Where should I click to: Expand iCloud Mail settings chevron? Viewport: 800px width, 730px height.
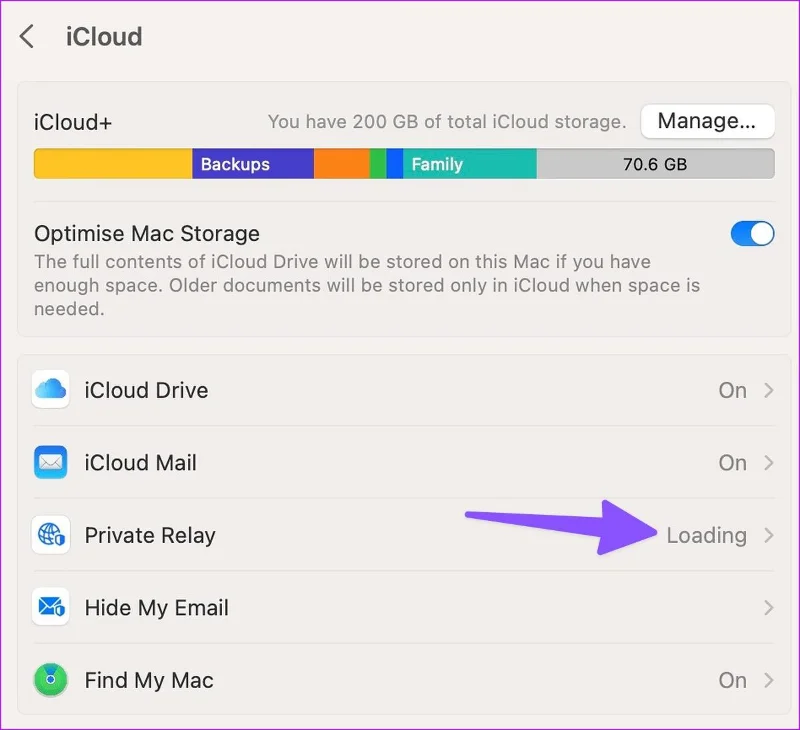pyautogui.click(x=768, y=463)
